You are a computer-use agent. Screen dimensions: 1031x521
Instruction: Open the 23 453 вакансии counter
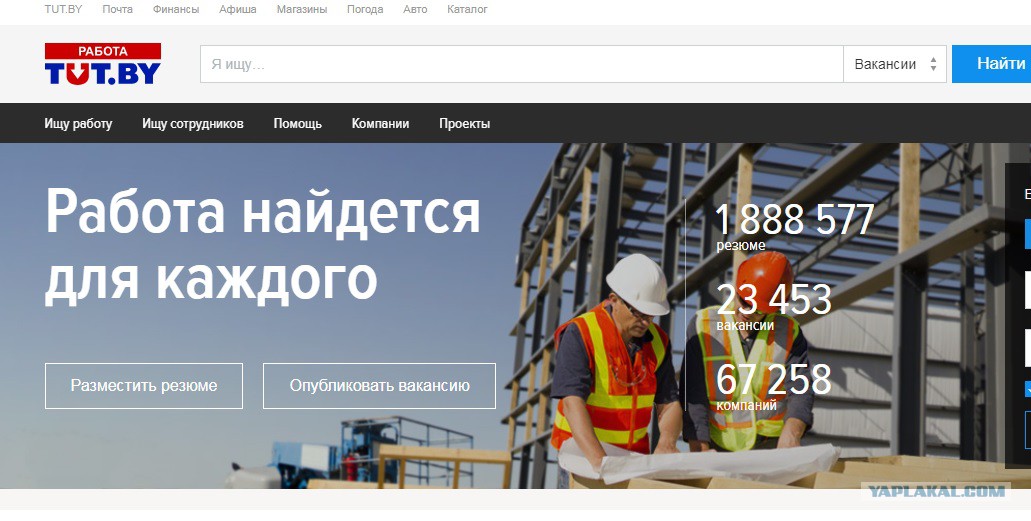click(x=773, y=305)
